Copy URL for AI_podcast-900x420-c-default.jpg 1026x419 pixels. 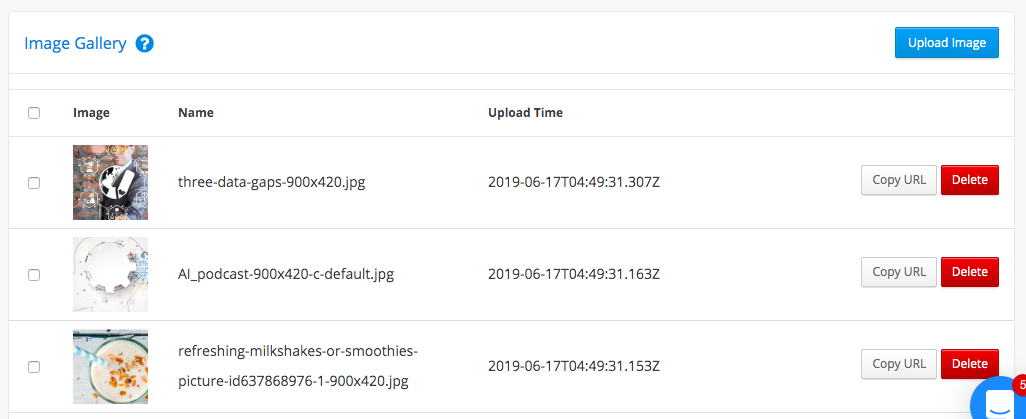pos(899,272)
